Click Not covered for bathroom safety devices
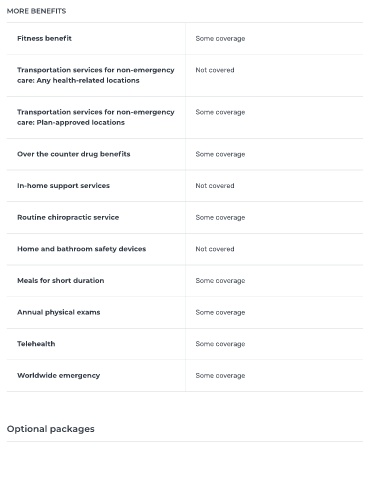The width and height of the screenshot is (370, 480). 215,249
